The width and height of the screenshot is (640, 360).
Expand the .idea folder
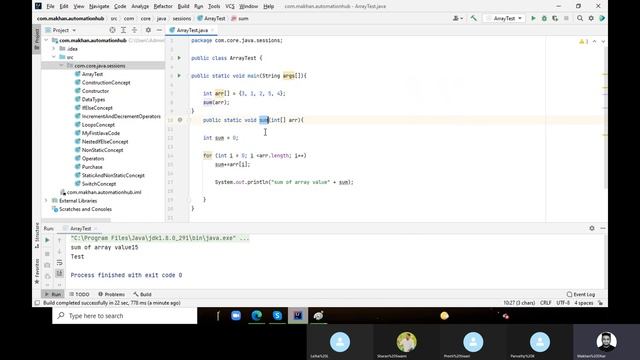point(53,49)
